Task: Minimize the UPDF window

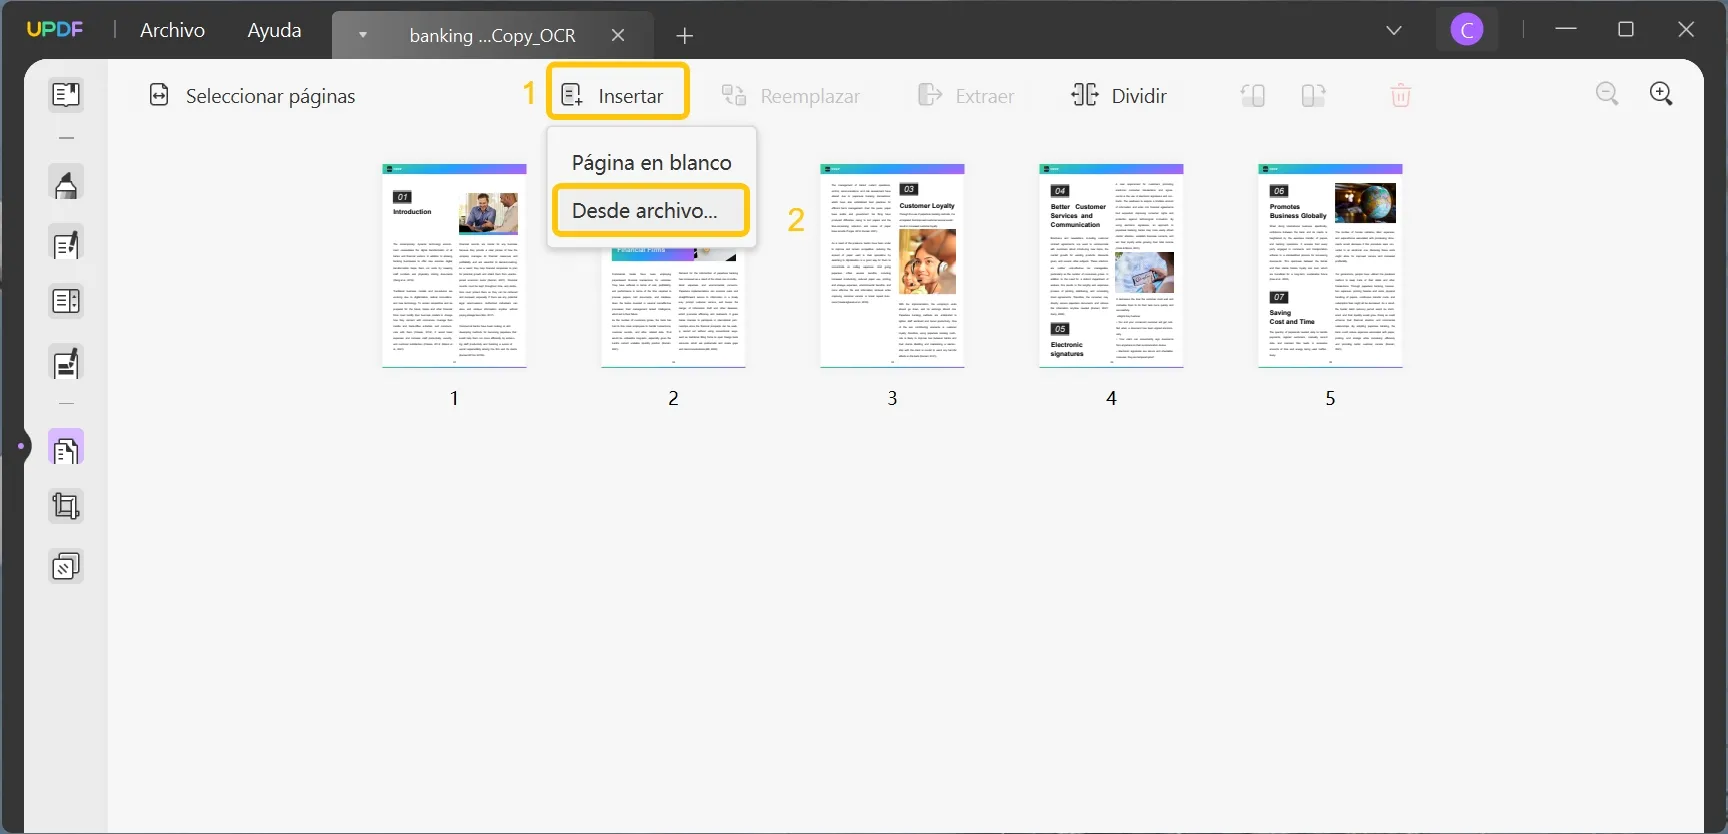Action: point(1566,29)
